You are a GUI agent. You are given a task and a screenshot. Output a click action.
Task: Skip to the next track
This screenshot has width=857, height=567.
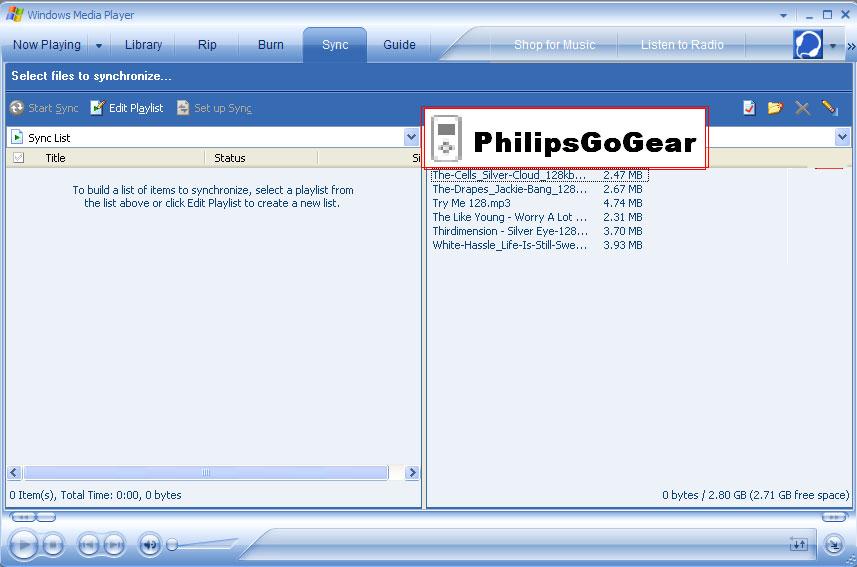pyautogui.click(x=114, y=545)
